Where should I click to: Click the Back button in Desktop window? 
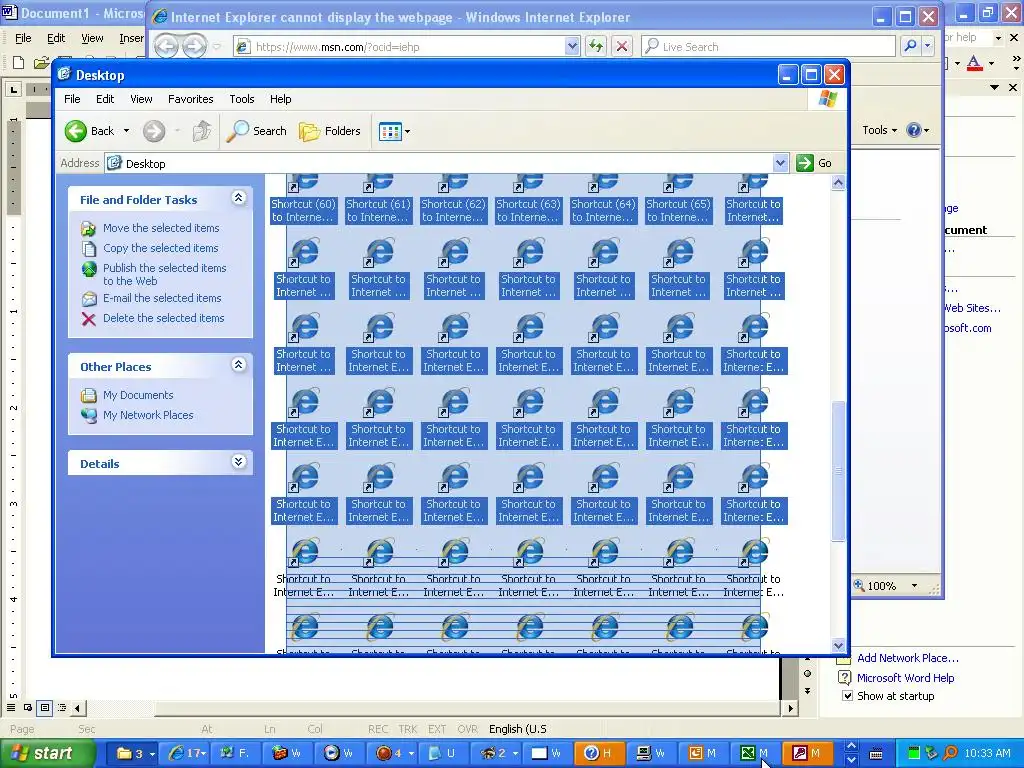(x=90, y=131)
